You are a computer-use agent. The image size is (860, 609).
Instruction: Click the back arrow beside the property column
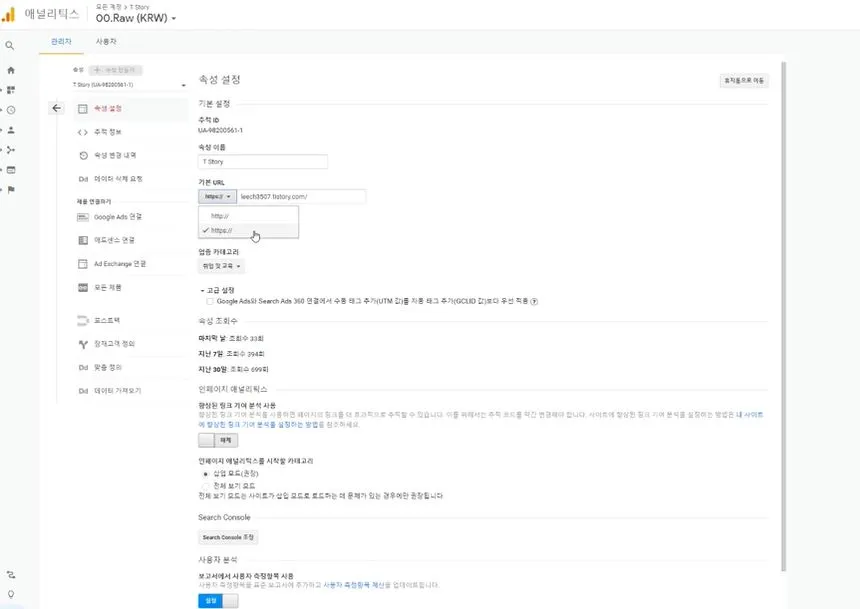[56, 108]
